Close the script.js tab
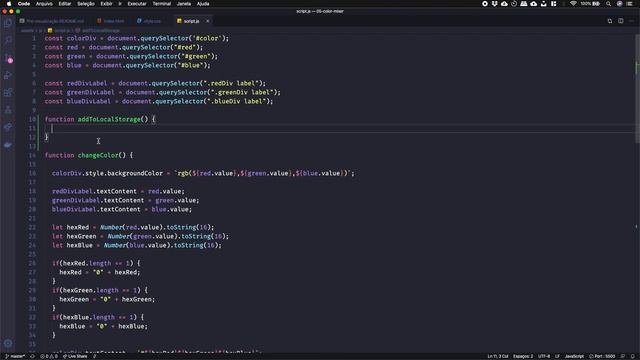Viewport: 640px width, 360px height. pos(207,21)
